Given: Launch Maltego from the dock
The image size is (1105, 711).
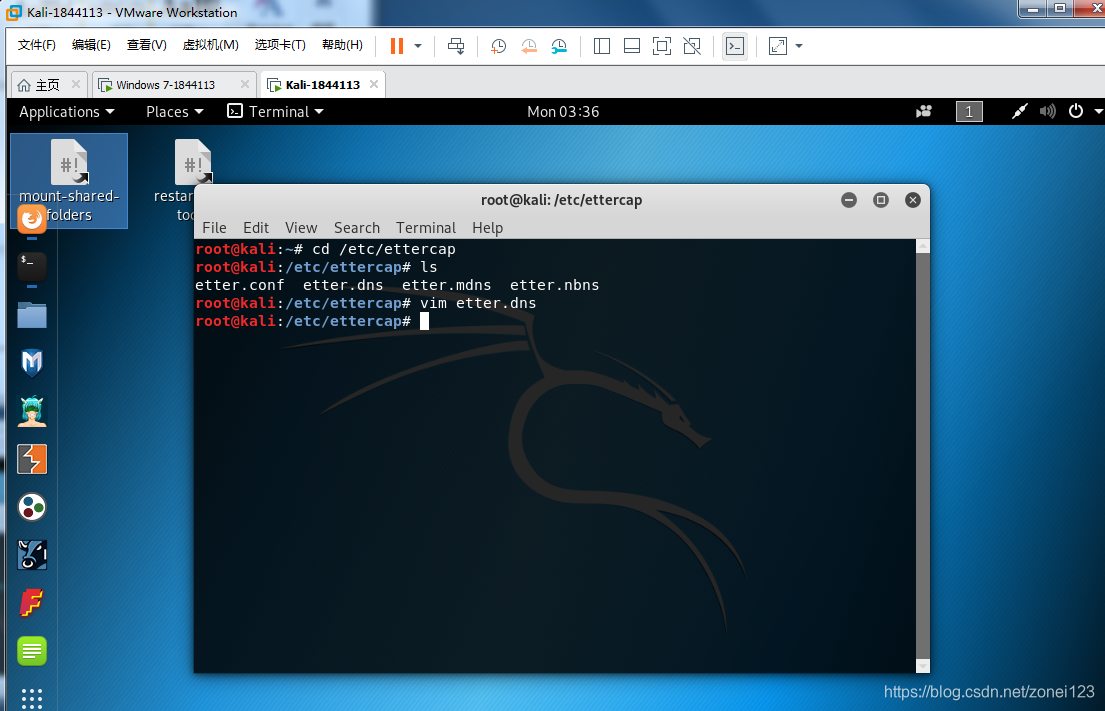Looking at the screenshot, I should 32,555.
